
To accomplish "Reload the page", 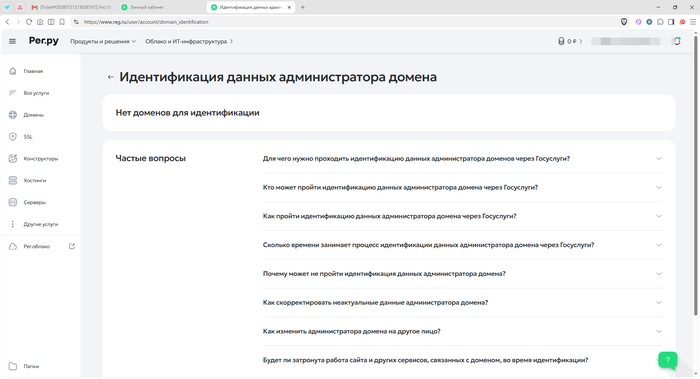I will click(x=29, y=22).
